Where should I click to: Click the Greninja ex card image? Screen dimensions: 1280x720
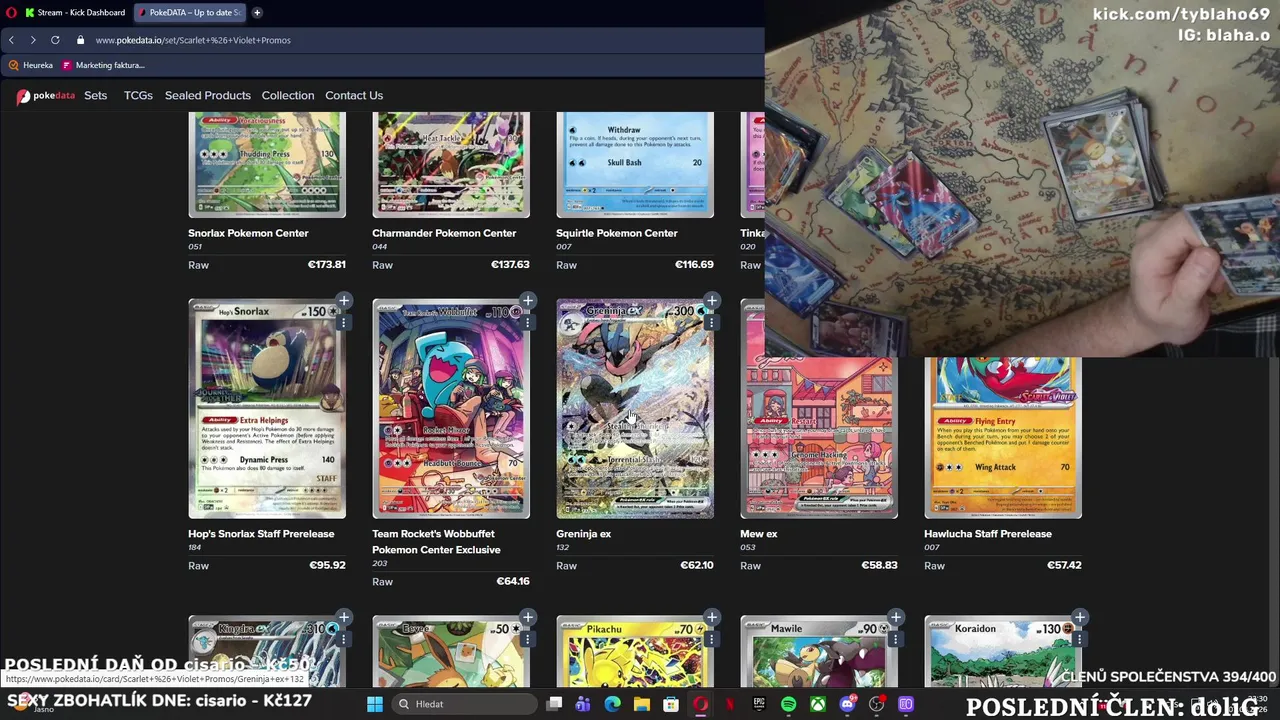pyautogui.click(x=635, y=409)
